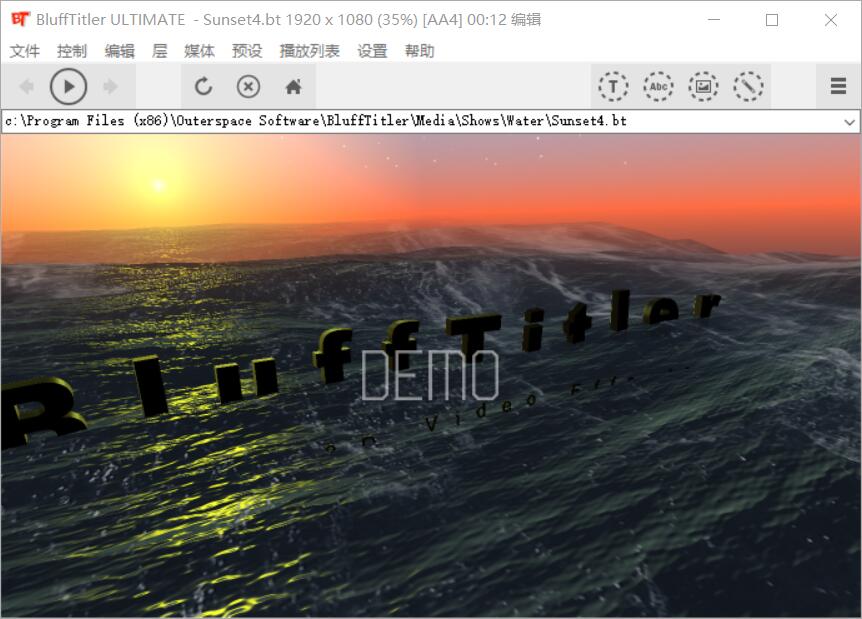Click the circled X stop icon
This screenshot has height=619, width=862.
click(x=248, y=86)
